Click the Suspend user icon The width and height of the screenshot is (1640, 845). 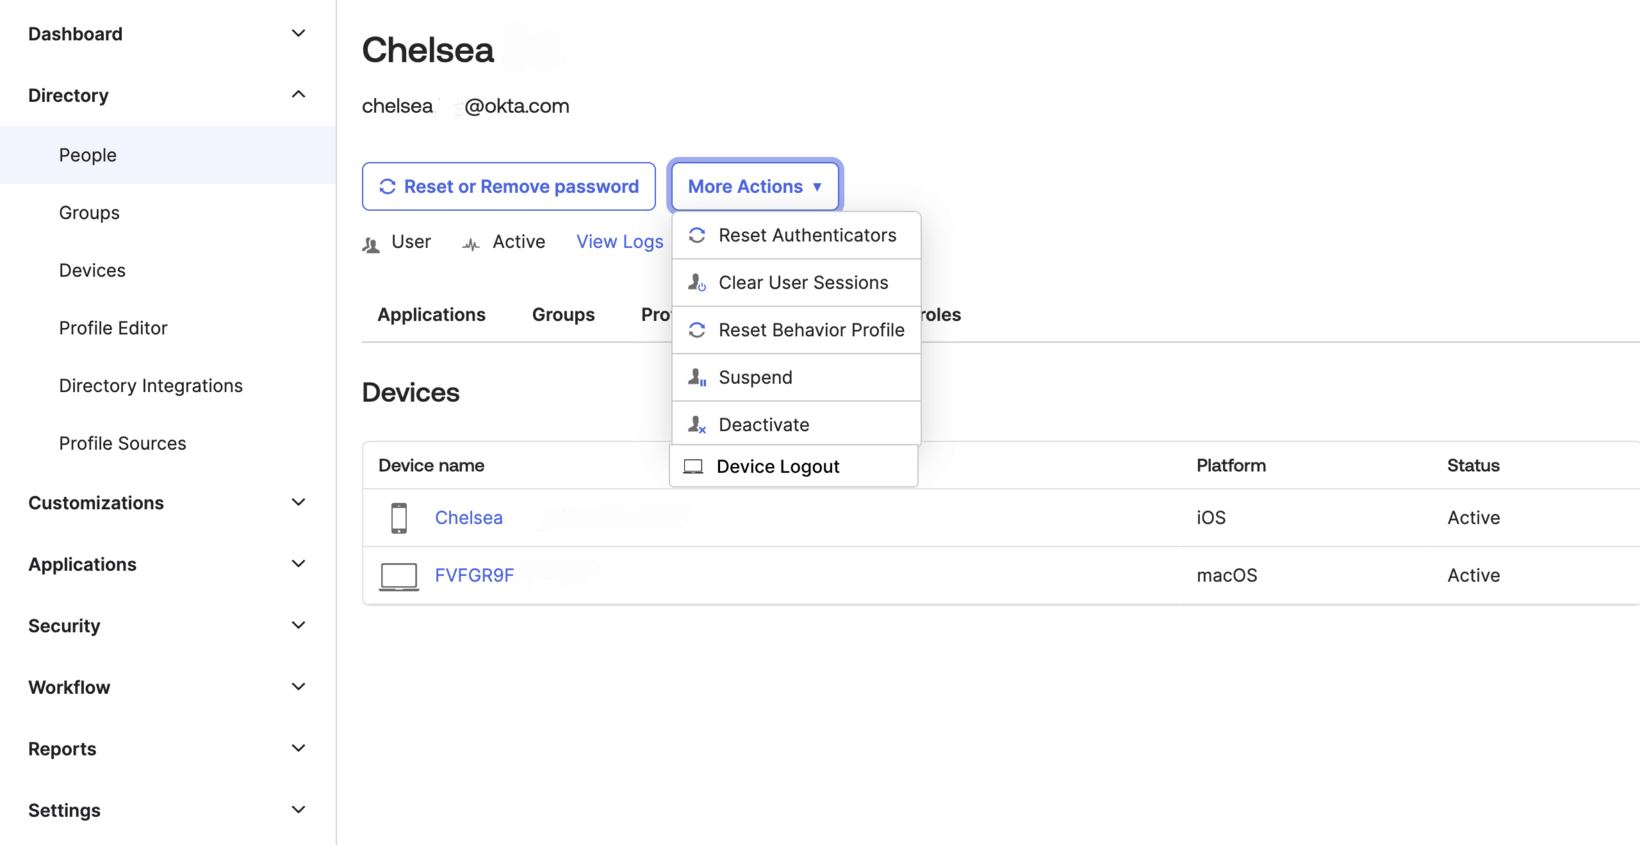click(x=697, y=378)
